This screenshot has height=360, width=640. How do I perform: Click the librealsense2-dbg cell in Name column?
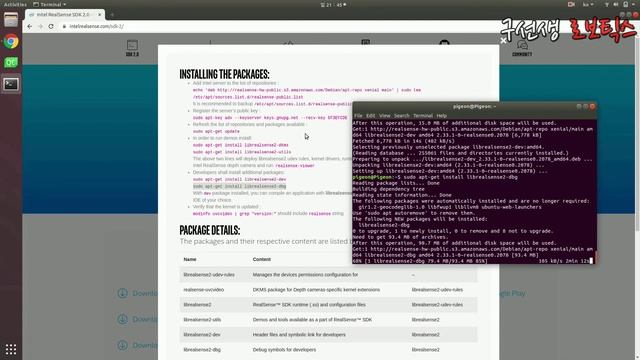(x=202, y=350)
